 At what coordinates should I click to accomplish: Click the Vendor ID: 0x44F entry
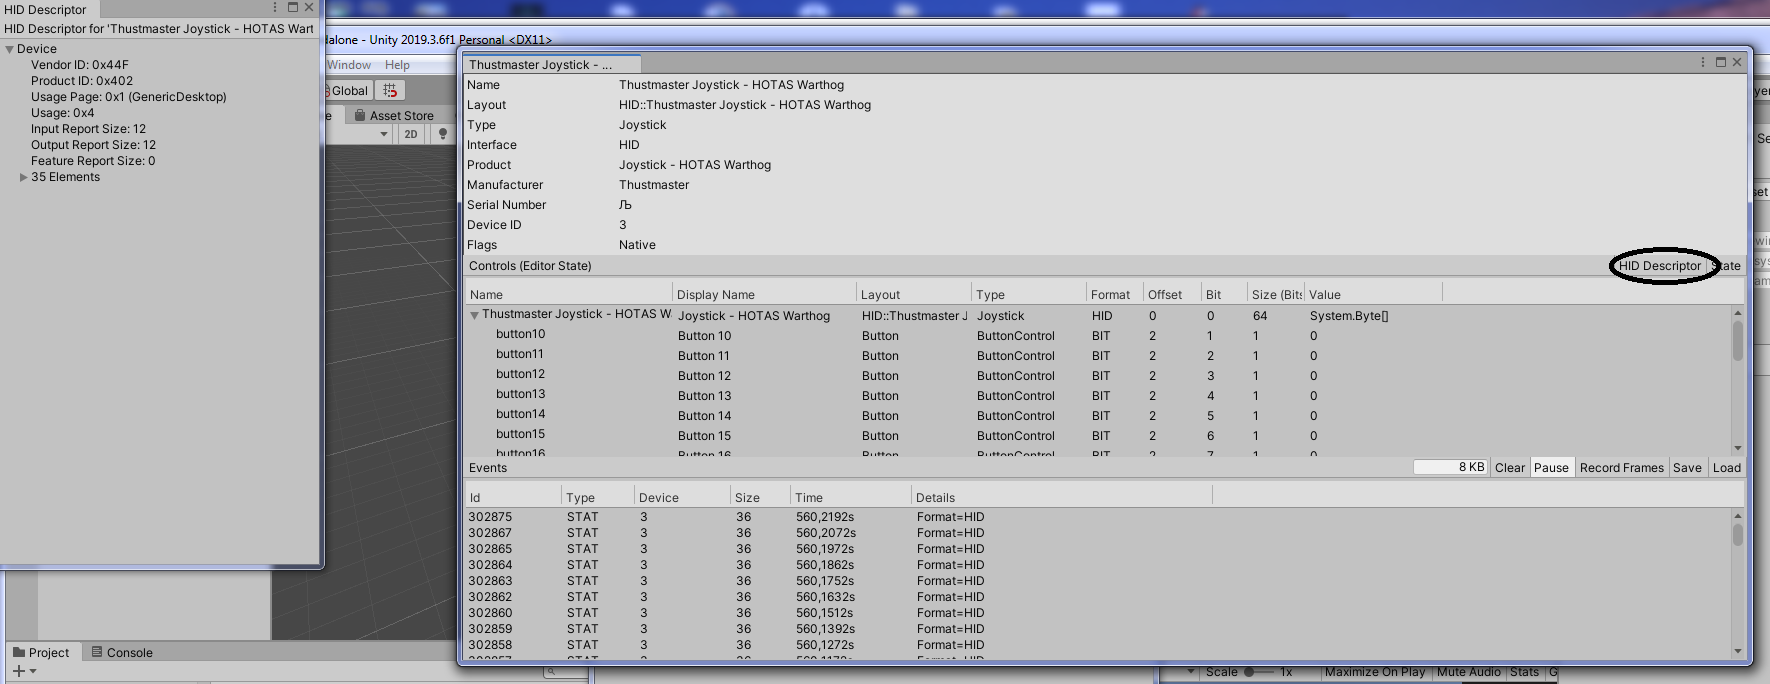click(x=80, y=65)
